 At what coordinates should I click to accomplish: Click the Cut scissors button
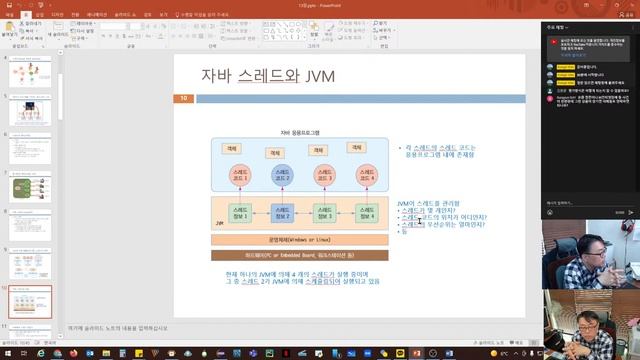pos(30,24)
